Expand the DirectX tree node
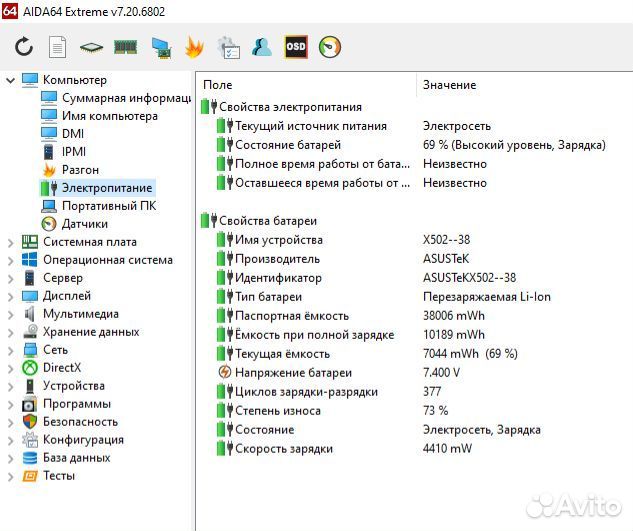The image size is (633, 531). pyautogui.click(x=11, y=368)
